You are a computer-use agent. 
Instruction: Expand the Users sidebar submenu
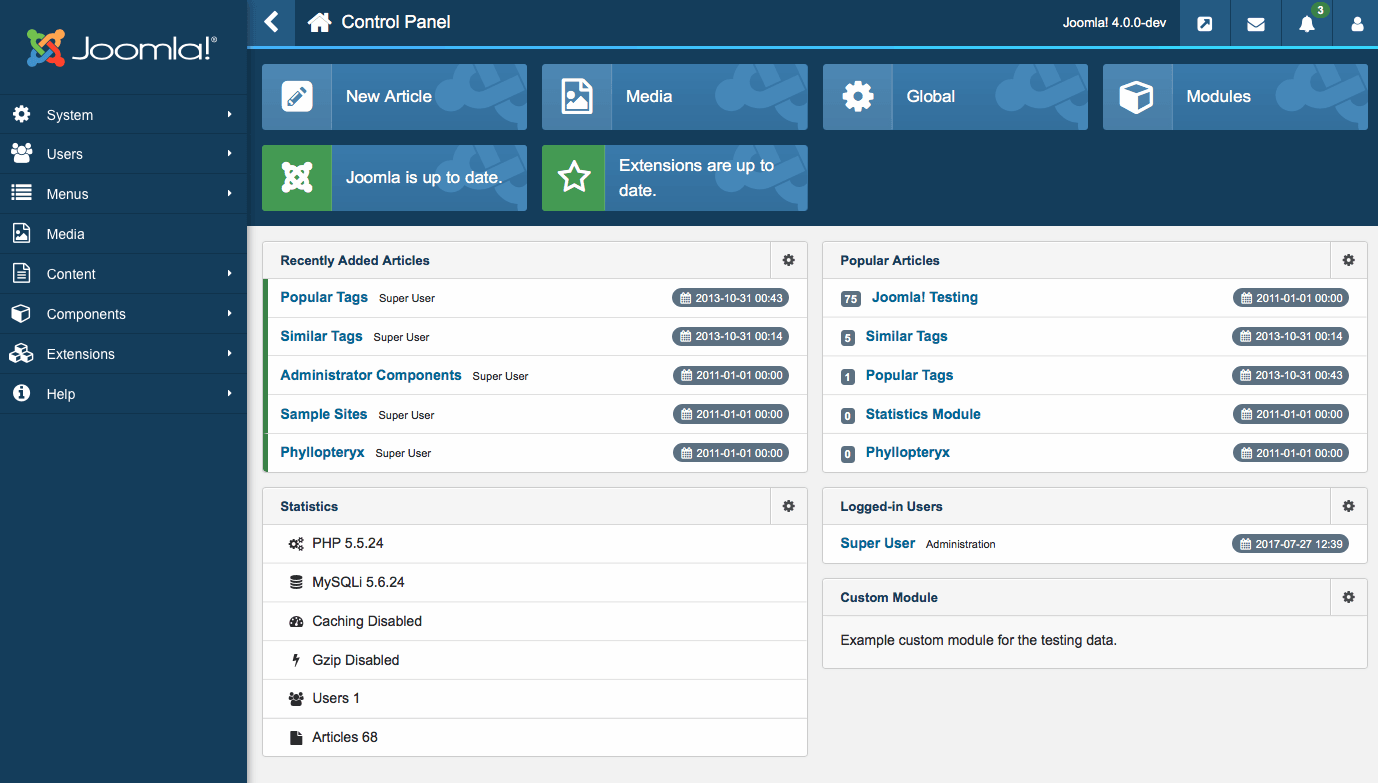(123, 154)
